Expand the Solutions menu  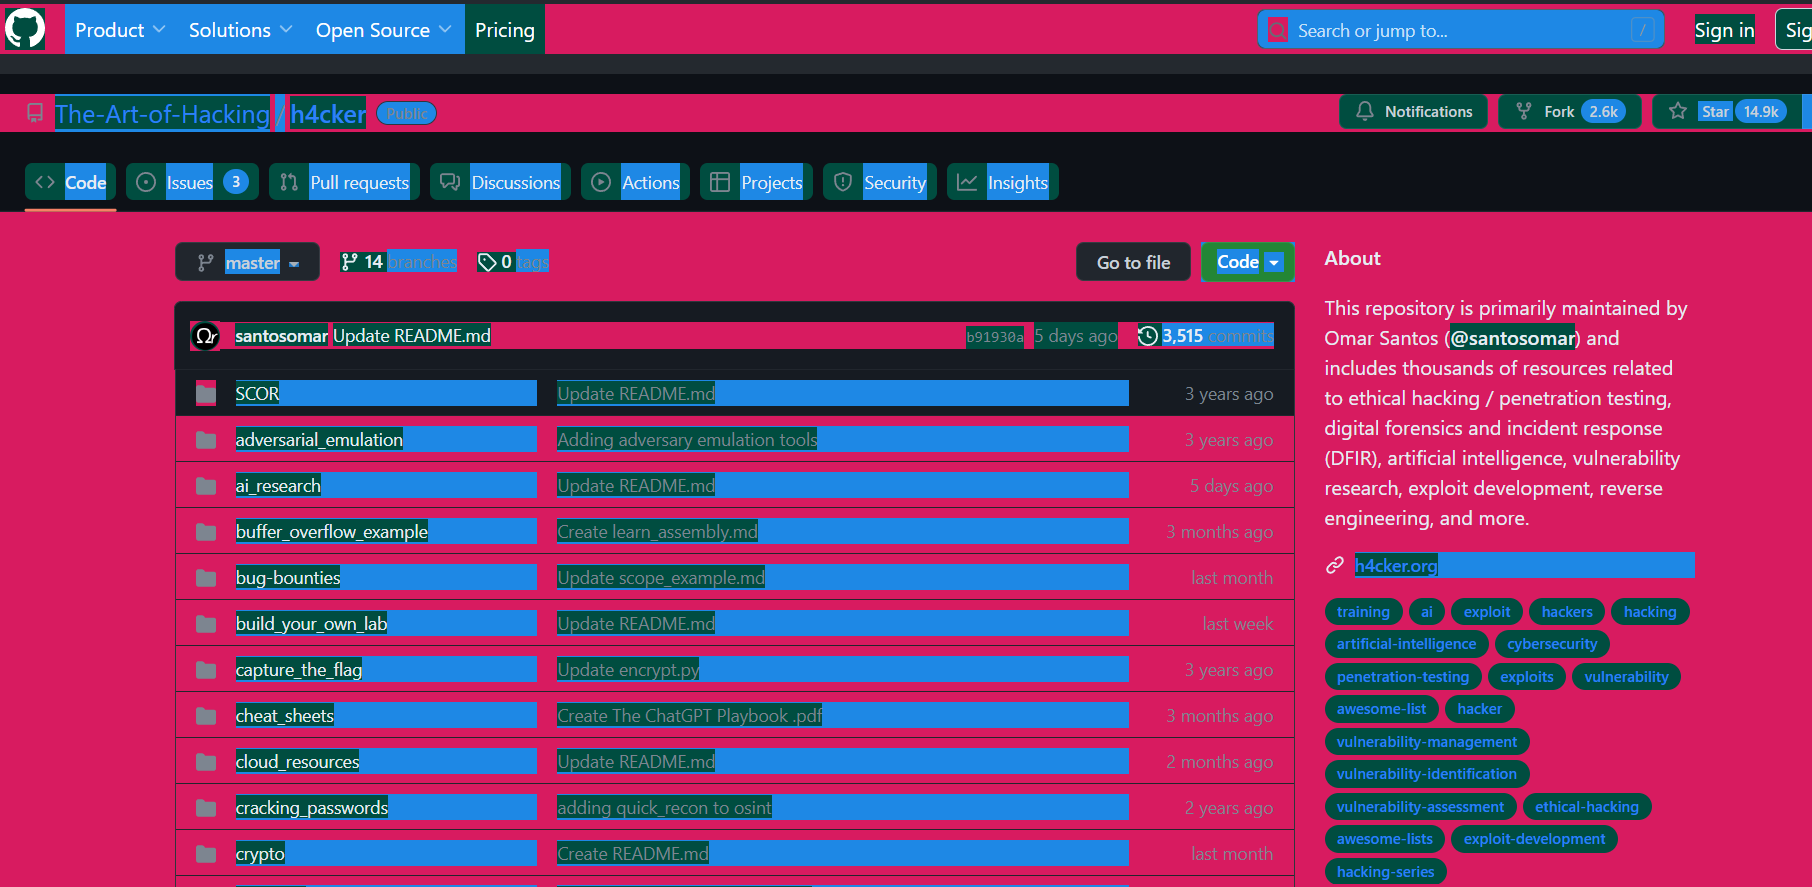point(241,30)
